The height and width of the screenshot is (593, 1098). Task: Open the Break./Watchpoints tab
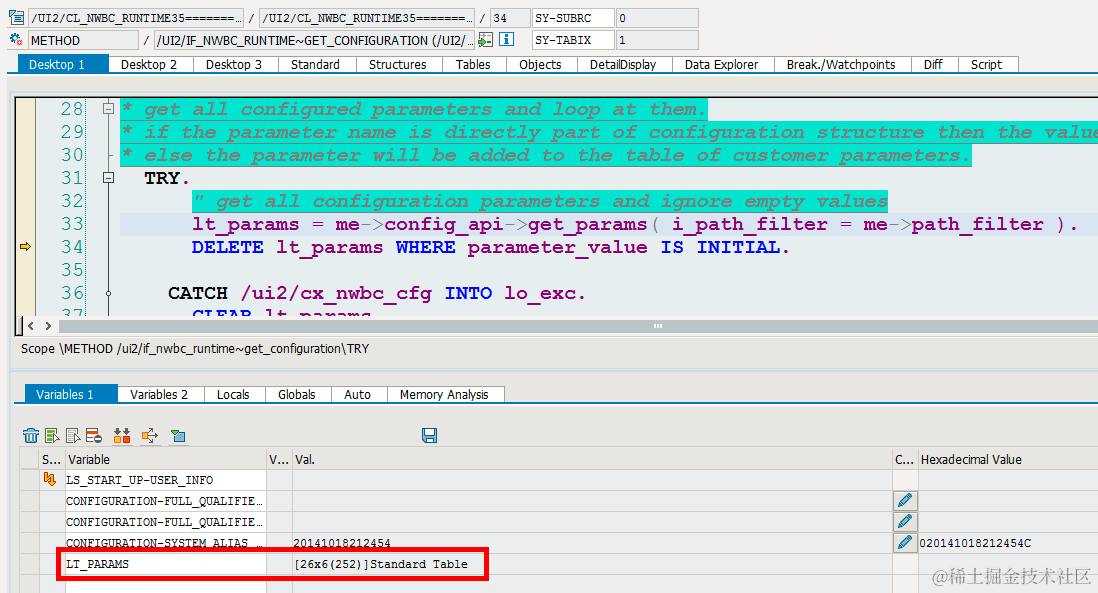coord(840,64)
